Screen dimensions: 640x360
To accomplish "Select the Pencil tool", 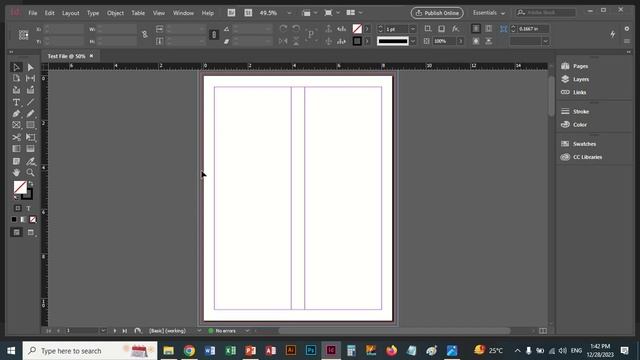I will tap(31, 114).
